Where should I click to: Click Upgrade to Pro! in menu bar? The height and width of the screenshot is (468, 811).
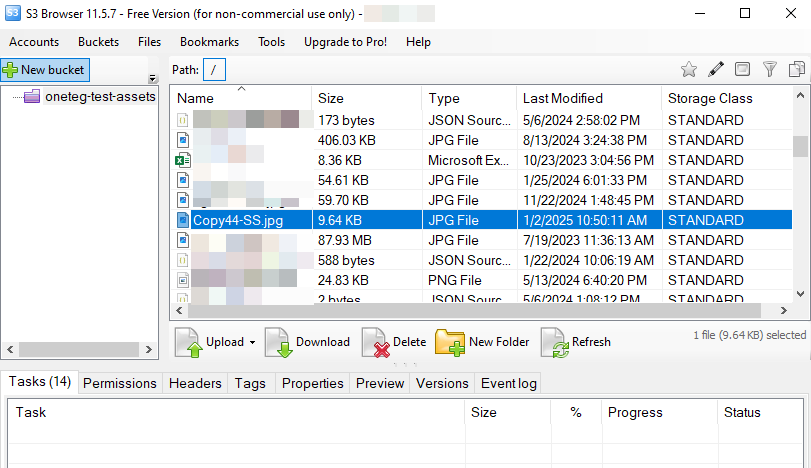(x=345, y=42)
